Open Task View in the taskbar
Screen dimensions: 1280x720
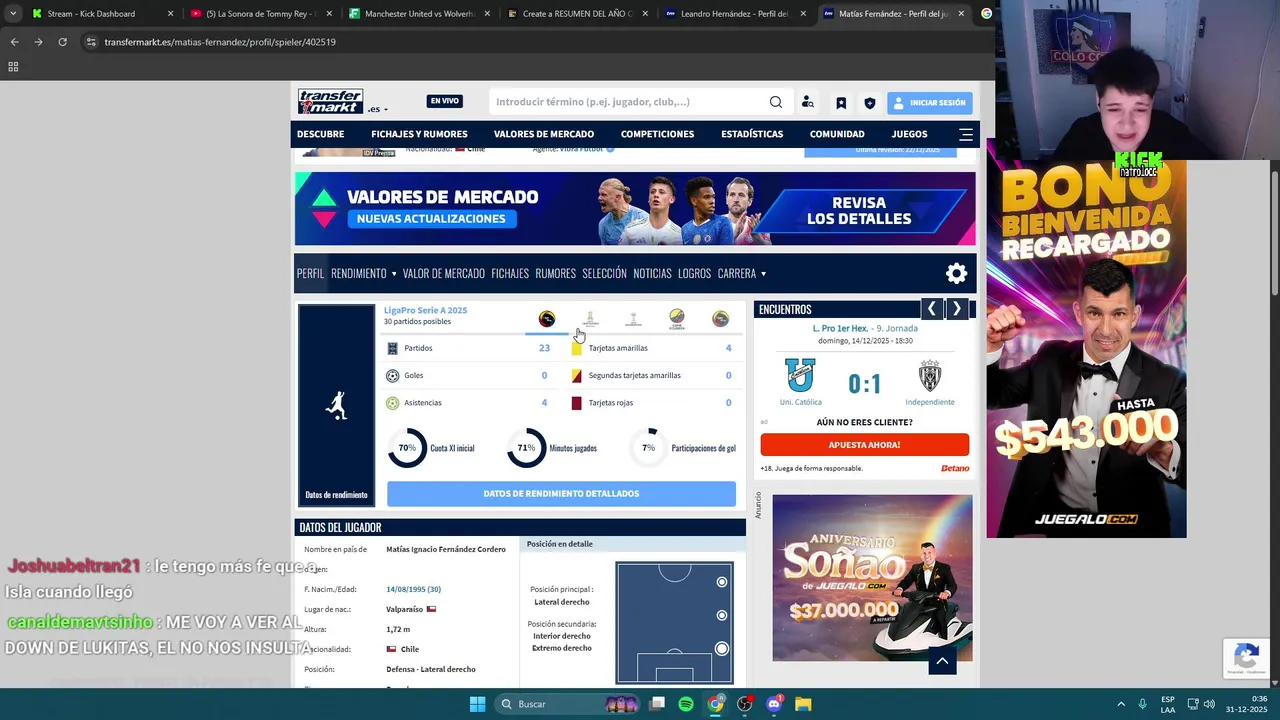(657, 704)
